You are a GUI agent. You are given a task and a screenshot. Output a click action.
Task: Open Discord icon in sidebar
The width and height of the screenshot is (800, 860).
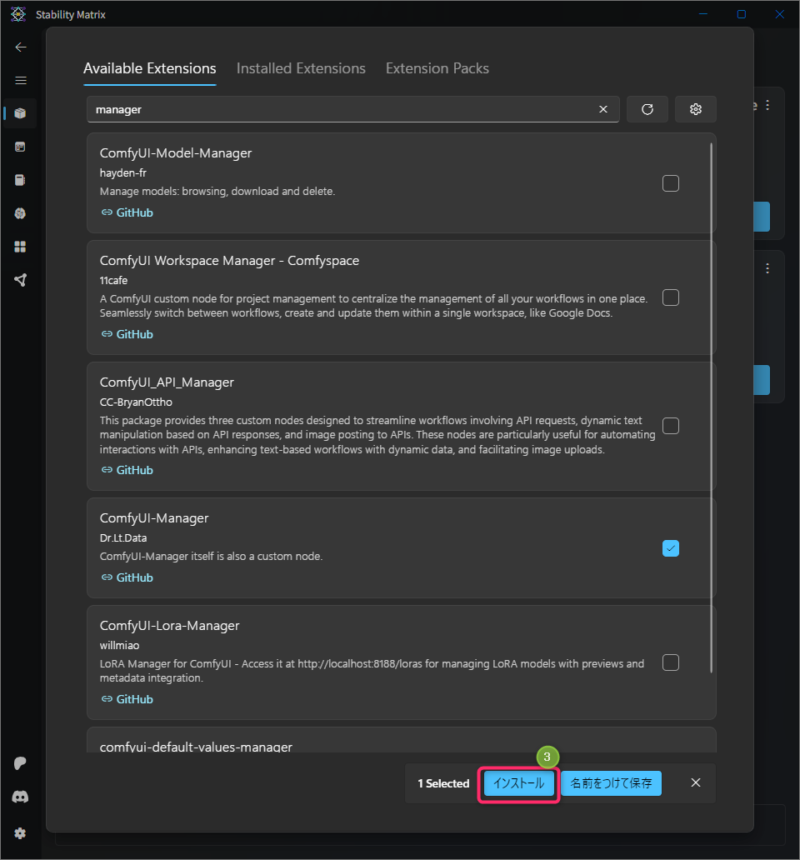(x=20, y=796)
